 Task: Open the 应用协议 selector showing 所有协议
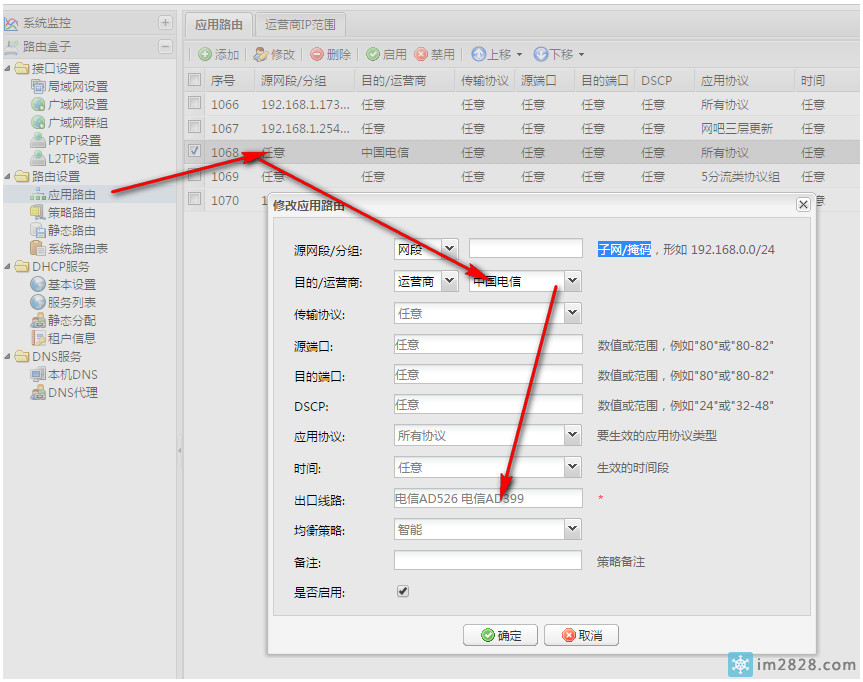click(x=570, y=435)
